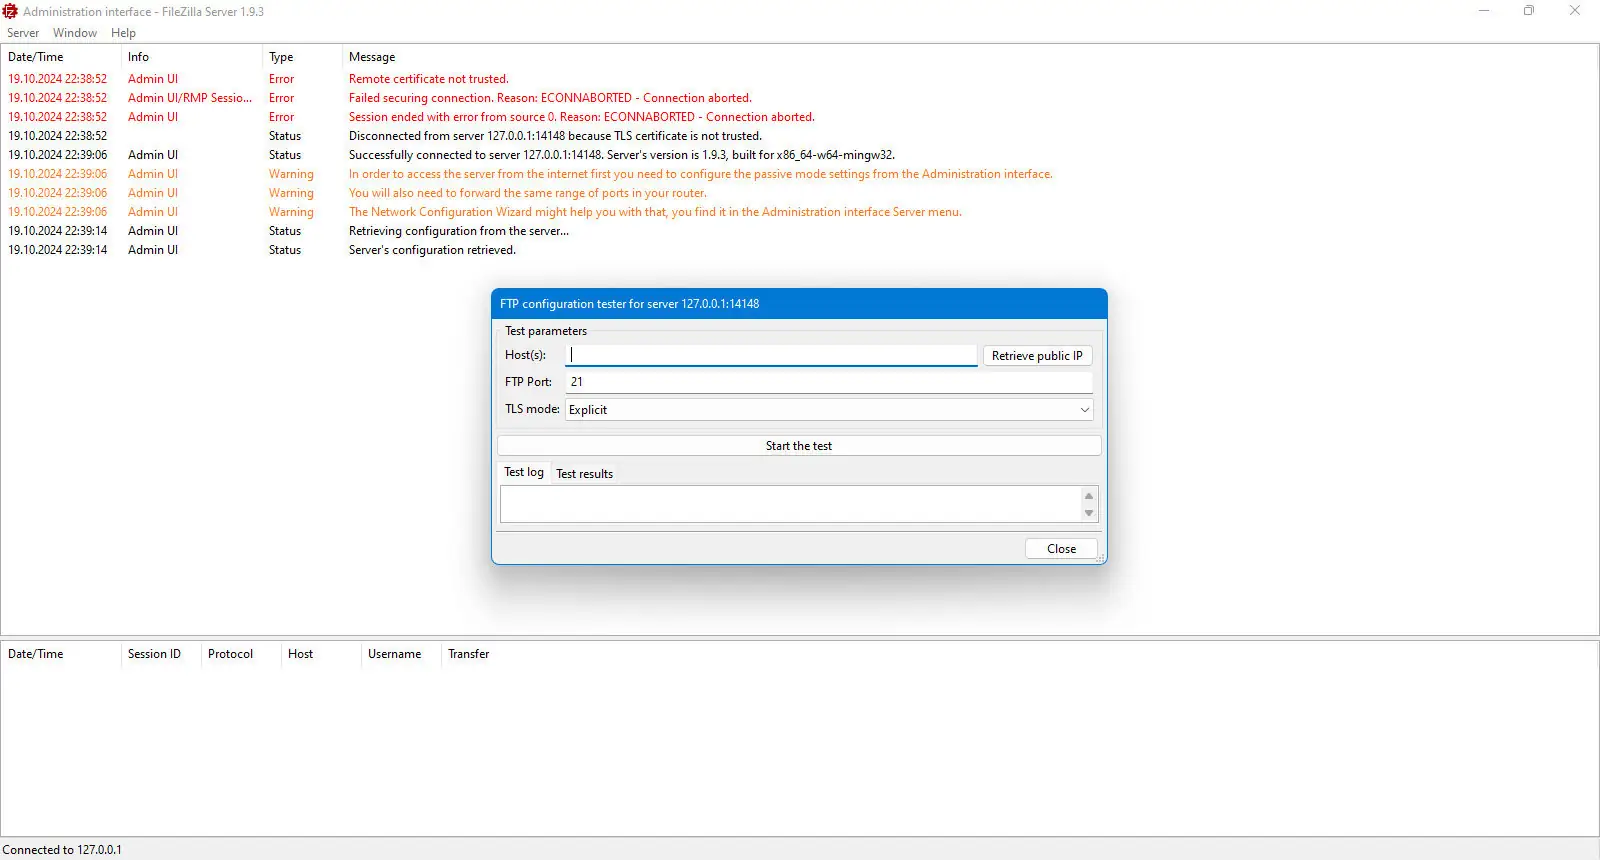The width and height of the screenshot is (1600, 860).
Task: Open the Help menu
Action: [123, 33]
